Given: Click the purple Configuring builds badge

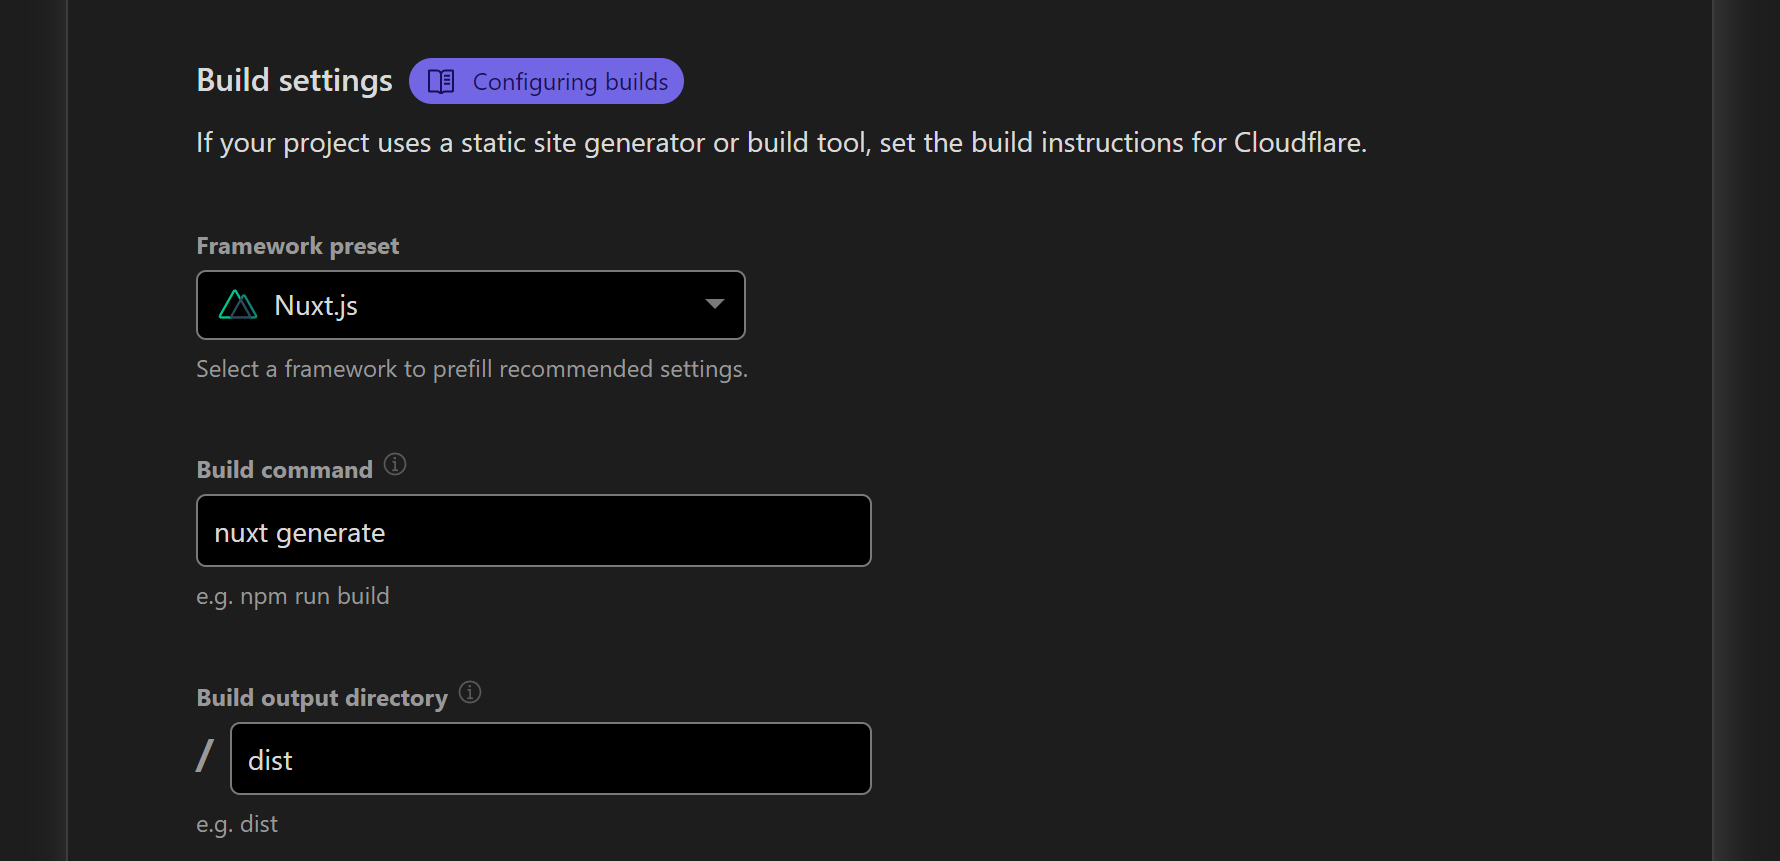Looking at the screenshot, I should 546,81.
